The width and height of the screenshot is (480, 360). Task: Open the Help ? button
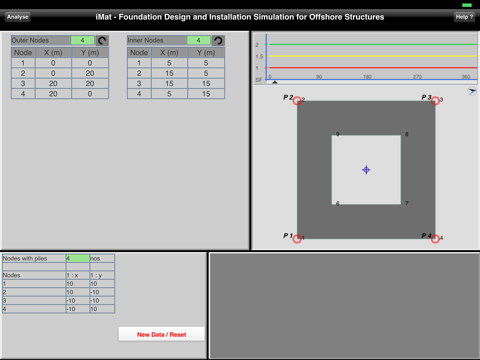coord(464,17)
